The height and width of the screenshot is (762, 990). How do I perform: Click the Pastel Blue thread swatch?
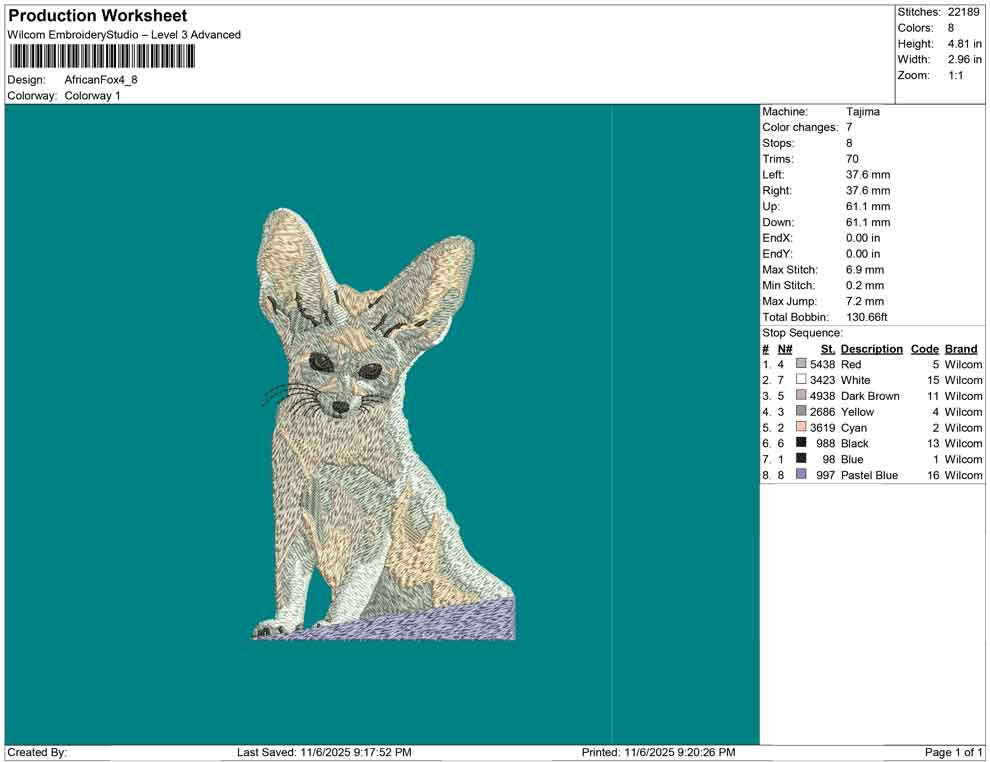[x=801, y=475]
